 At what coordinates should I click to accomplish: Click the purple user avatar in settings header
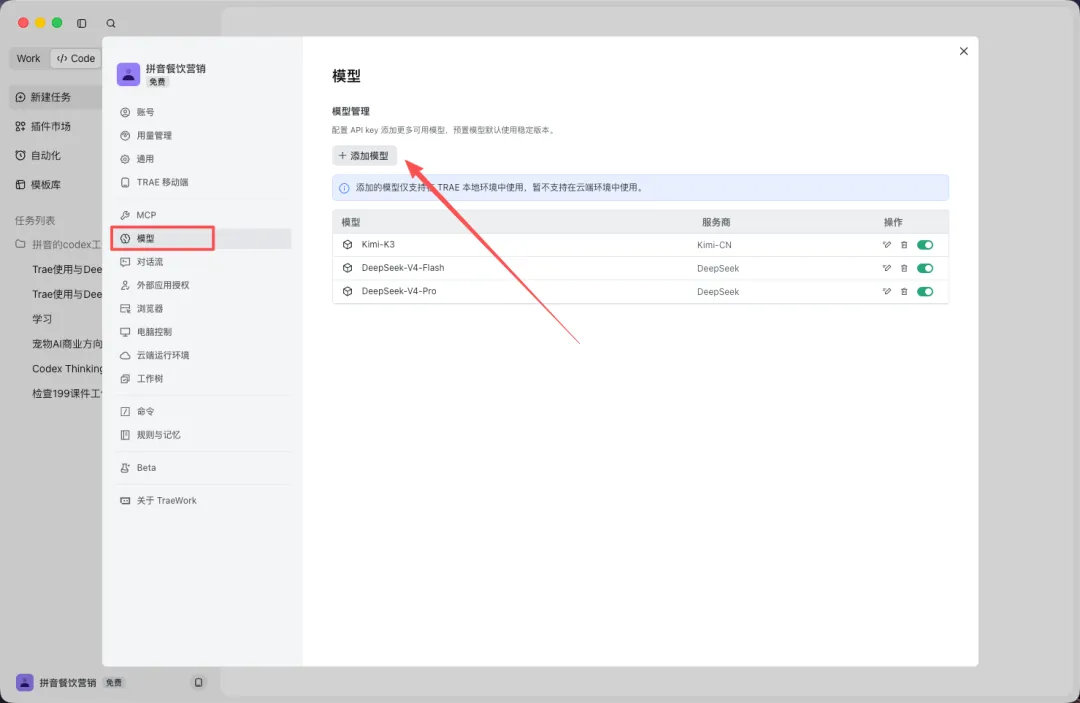(128, 74)
